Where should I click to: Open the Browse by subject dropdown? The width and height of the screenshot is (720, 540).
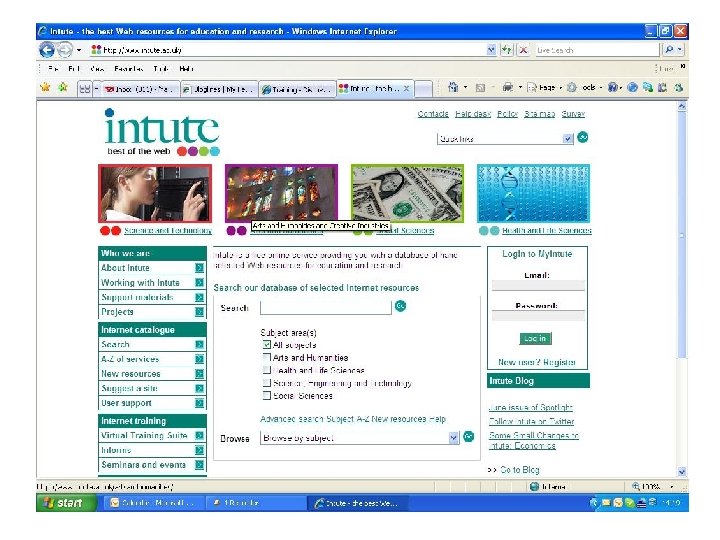pos(453,438)
